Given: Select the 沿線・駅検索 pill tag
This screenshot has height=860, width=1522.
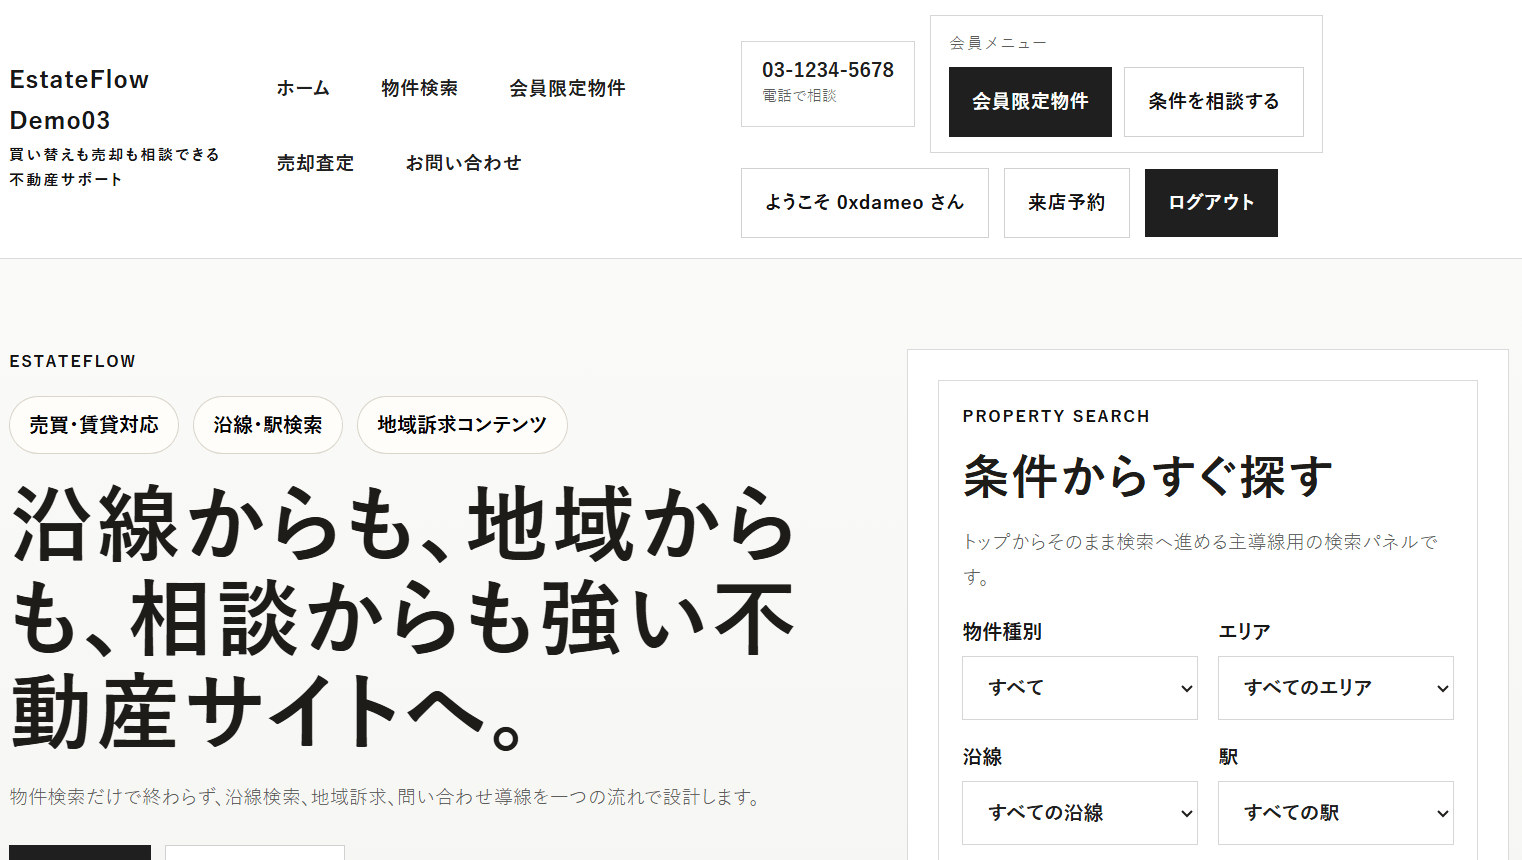Looking at the screenshot, I should 268,425.
